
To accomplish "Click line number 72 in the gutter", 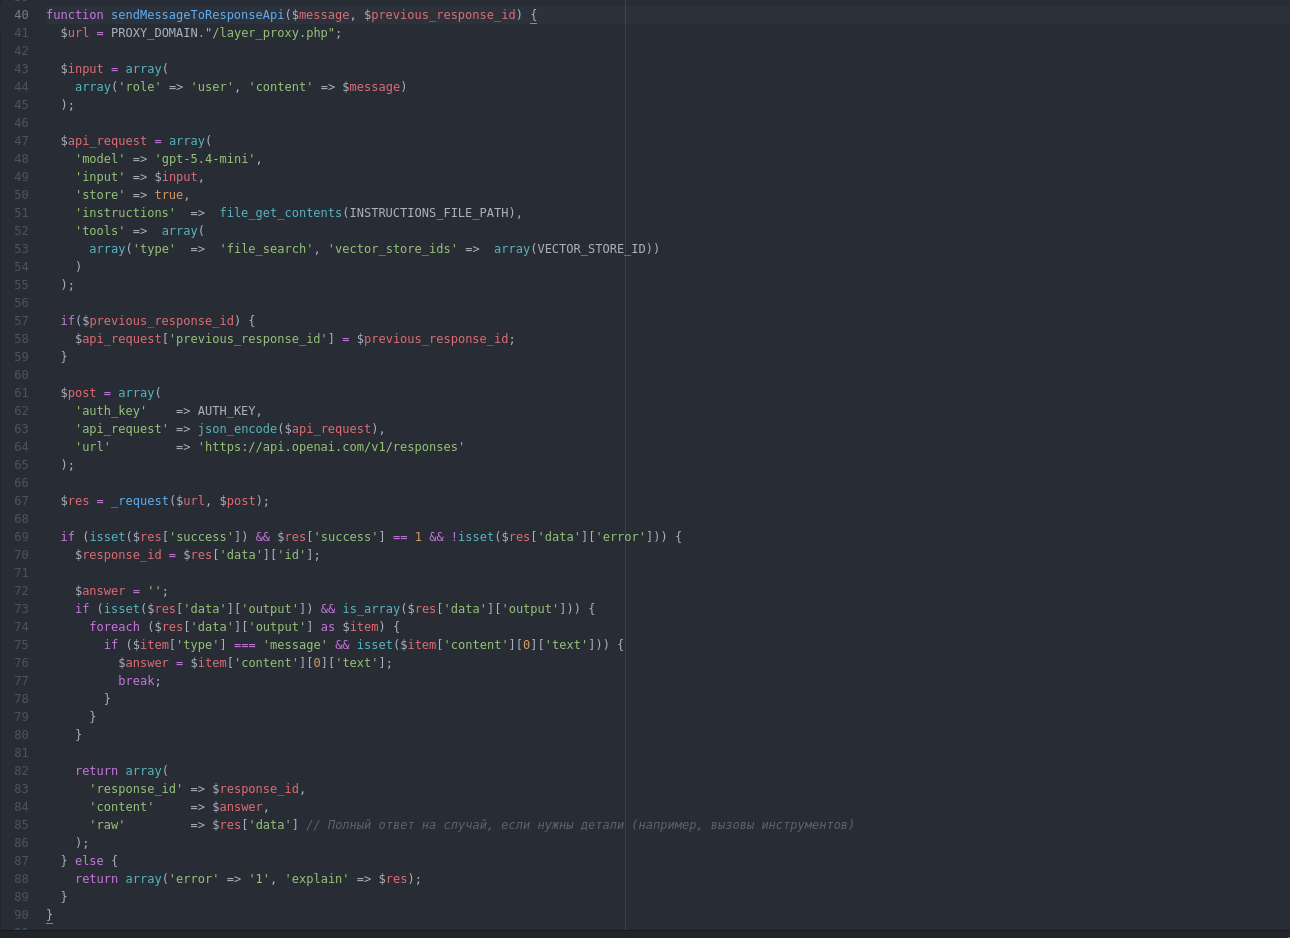I will [x=21, y=591].
